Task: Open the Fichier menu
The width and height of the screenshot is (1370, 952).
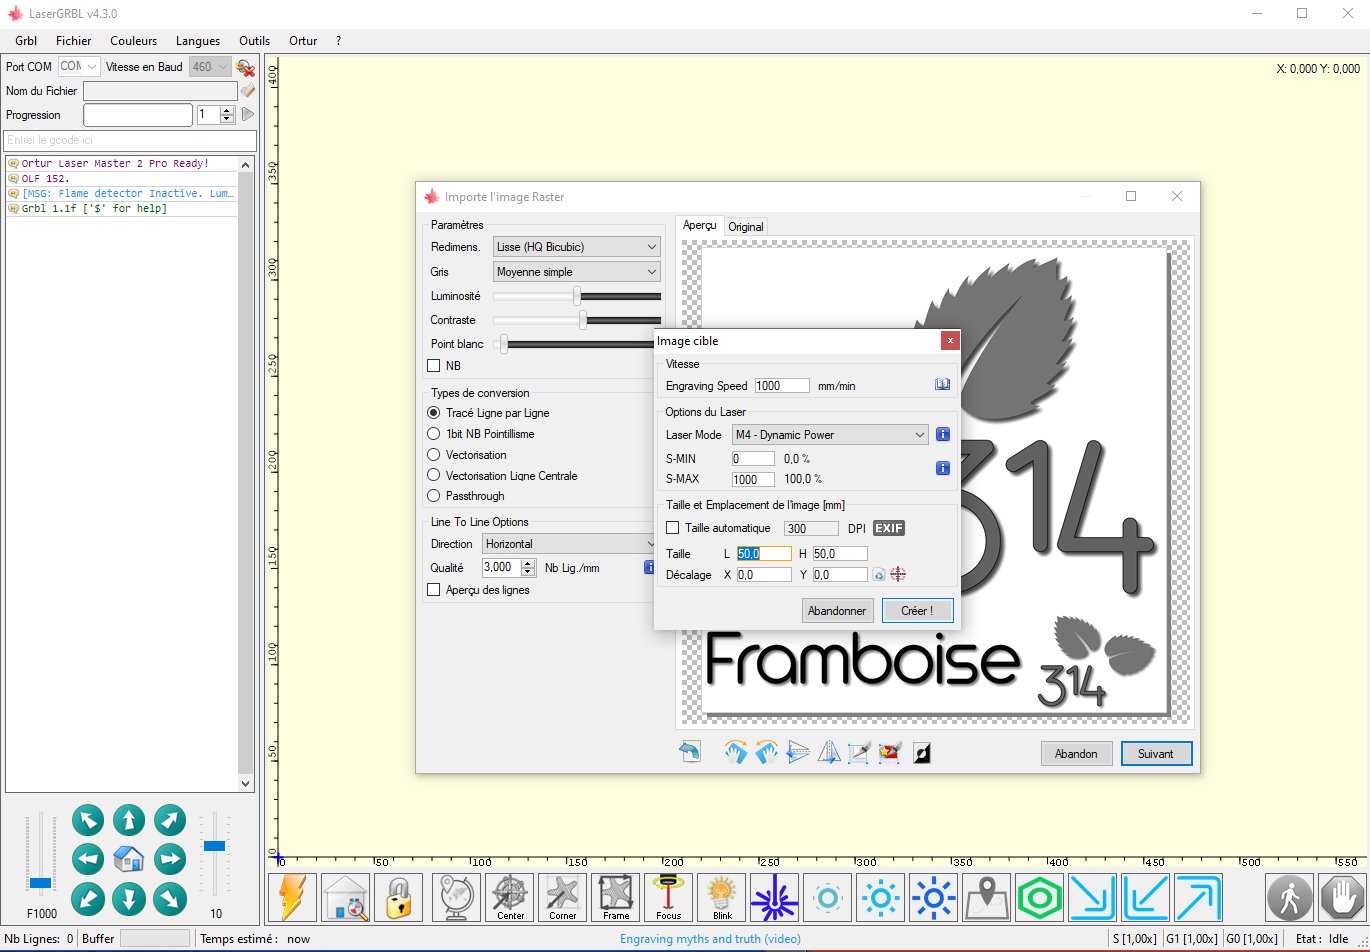Action: [x=73, y=41]
